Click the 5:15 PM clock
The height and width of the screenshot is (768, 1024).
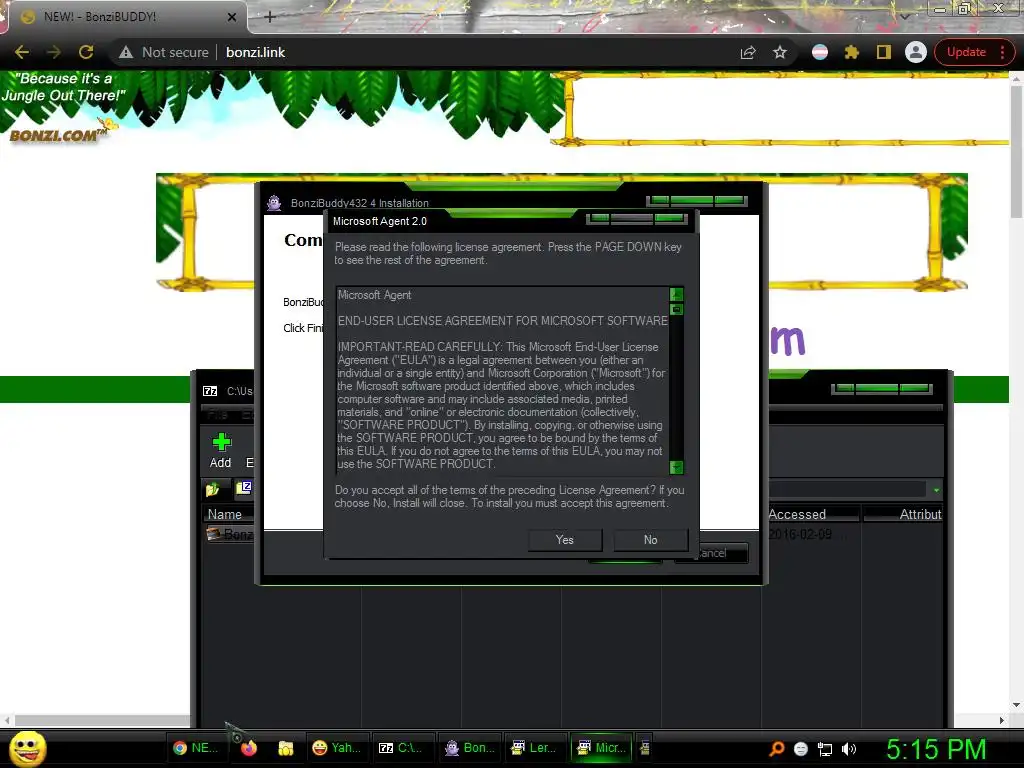tap(936, 749)
